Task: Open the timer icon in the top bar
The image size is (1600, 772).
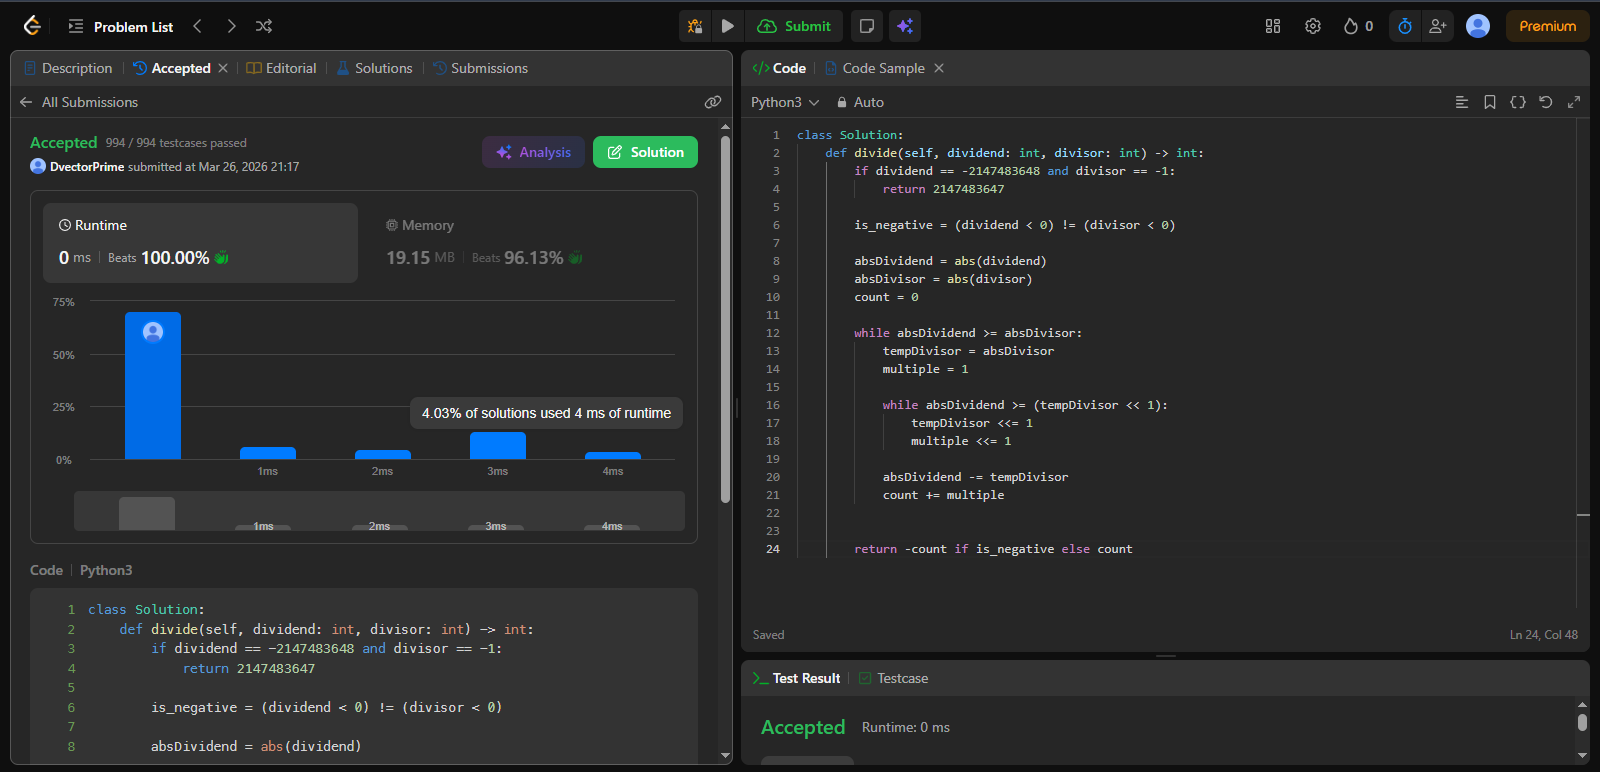Action: 1405,26
